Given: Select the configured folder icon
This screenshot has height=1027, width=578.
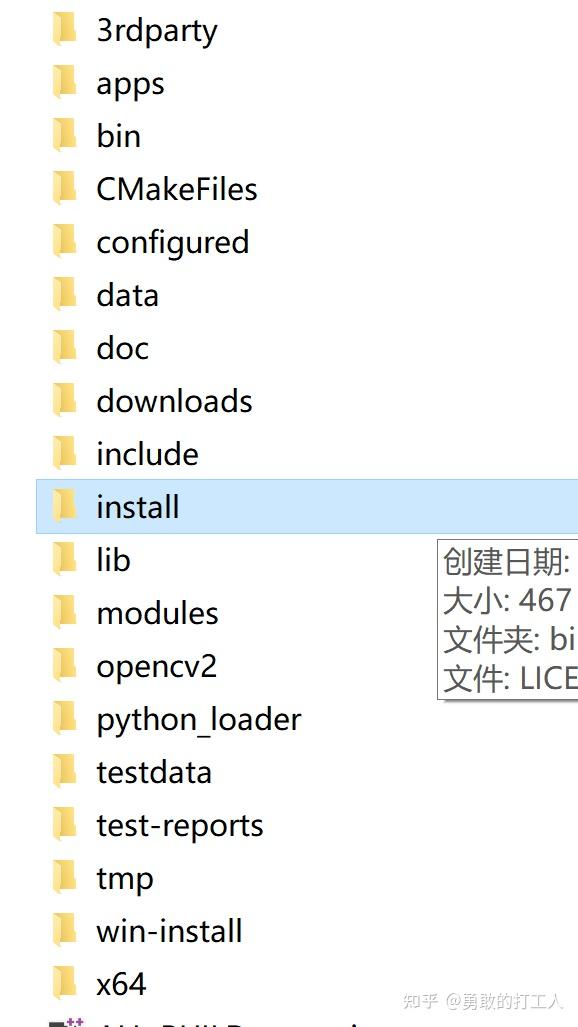Looking at the screenshot, I should coord(65,242).
